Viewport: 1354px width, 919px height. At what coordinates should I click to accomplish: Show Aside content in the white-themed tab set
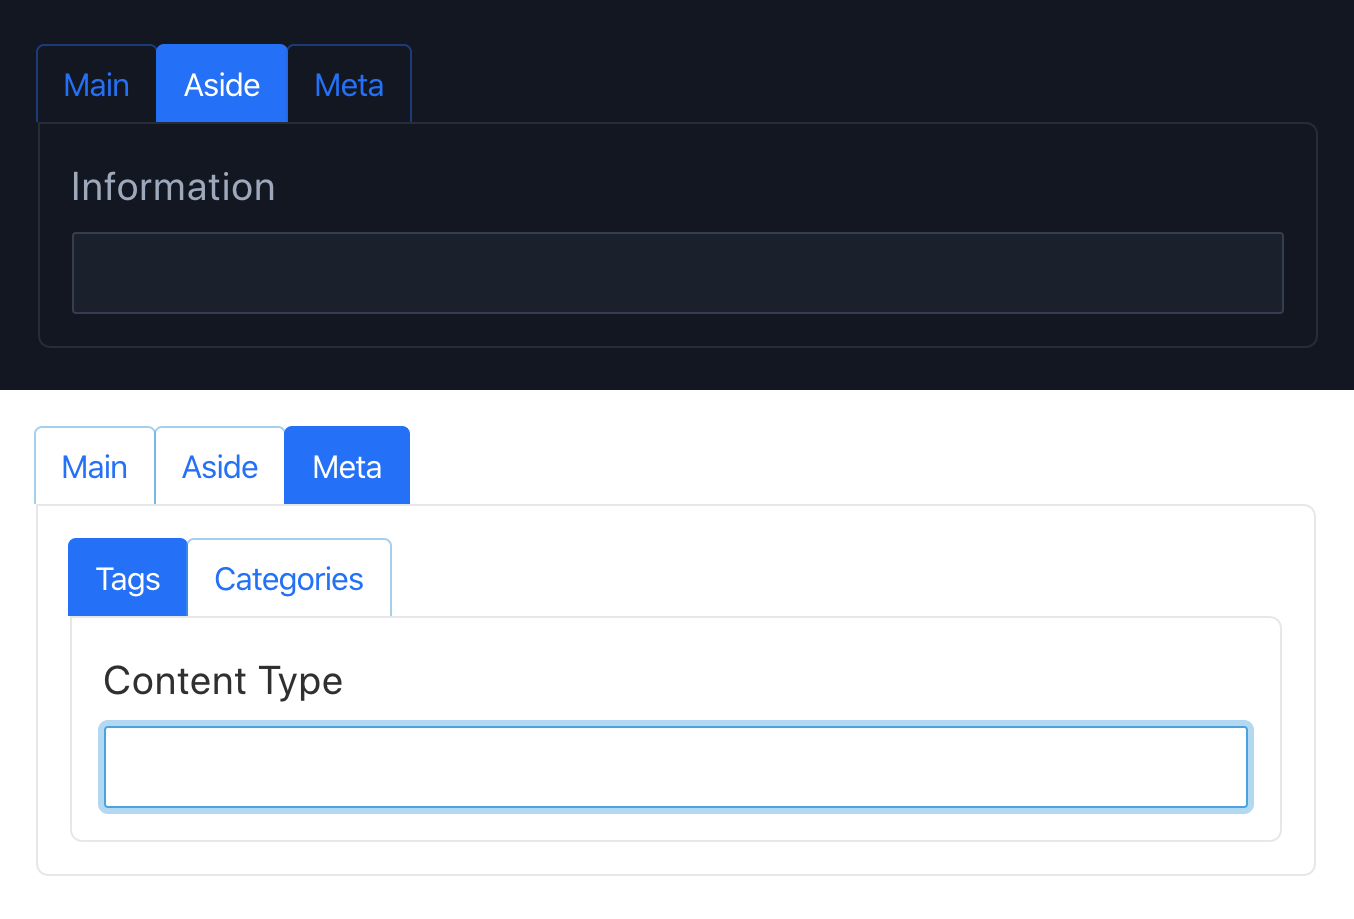point(220,467)
